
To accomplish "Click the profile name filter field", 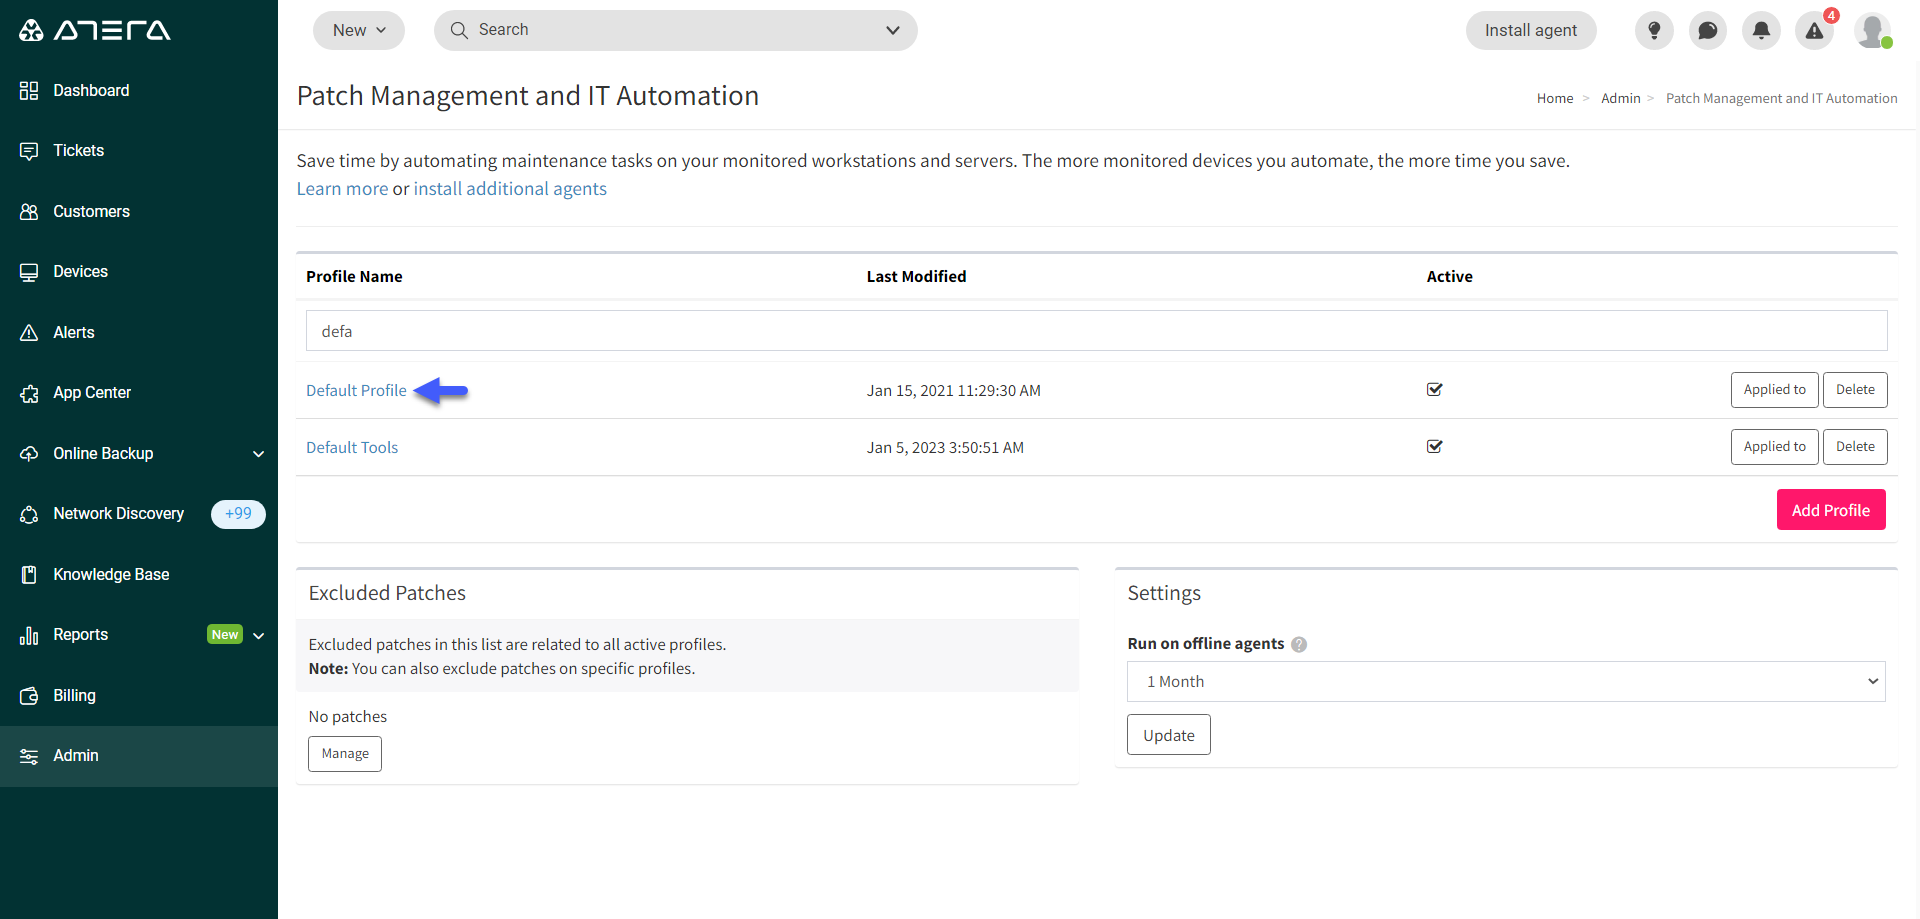I will tap(1096, 331).
